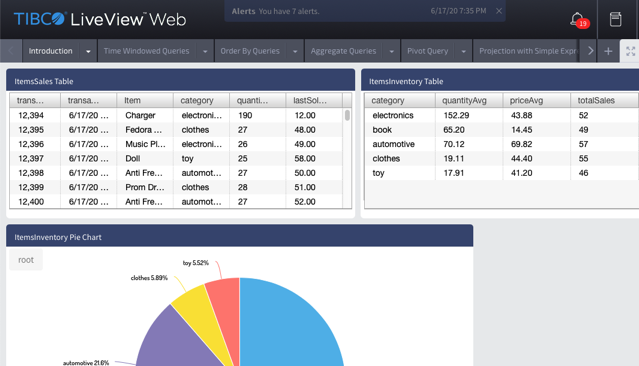Switch to Pivot Query tab
The width and height of the screenshot is (639, 366).
pyautogui.click(x=427, y=51)
